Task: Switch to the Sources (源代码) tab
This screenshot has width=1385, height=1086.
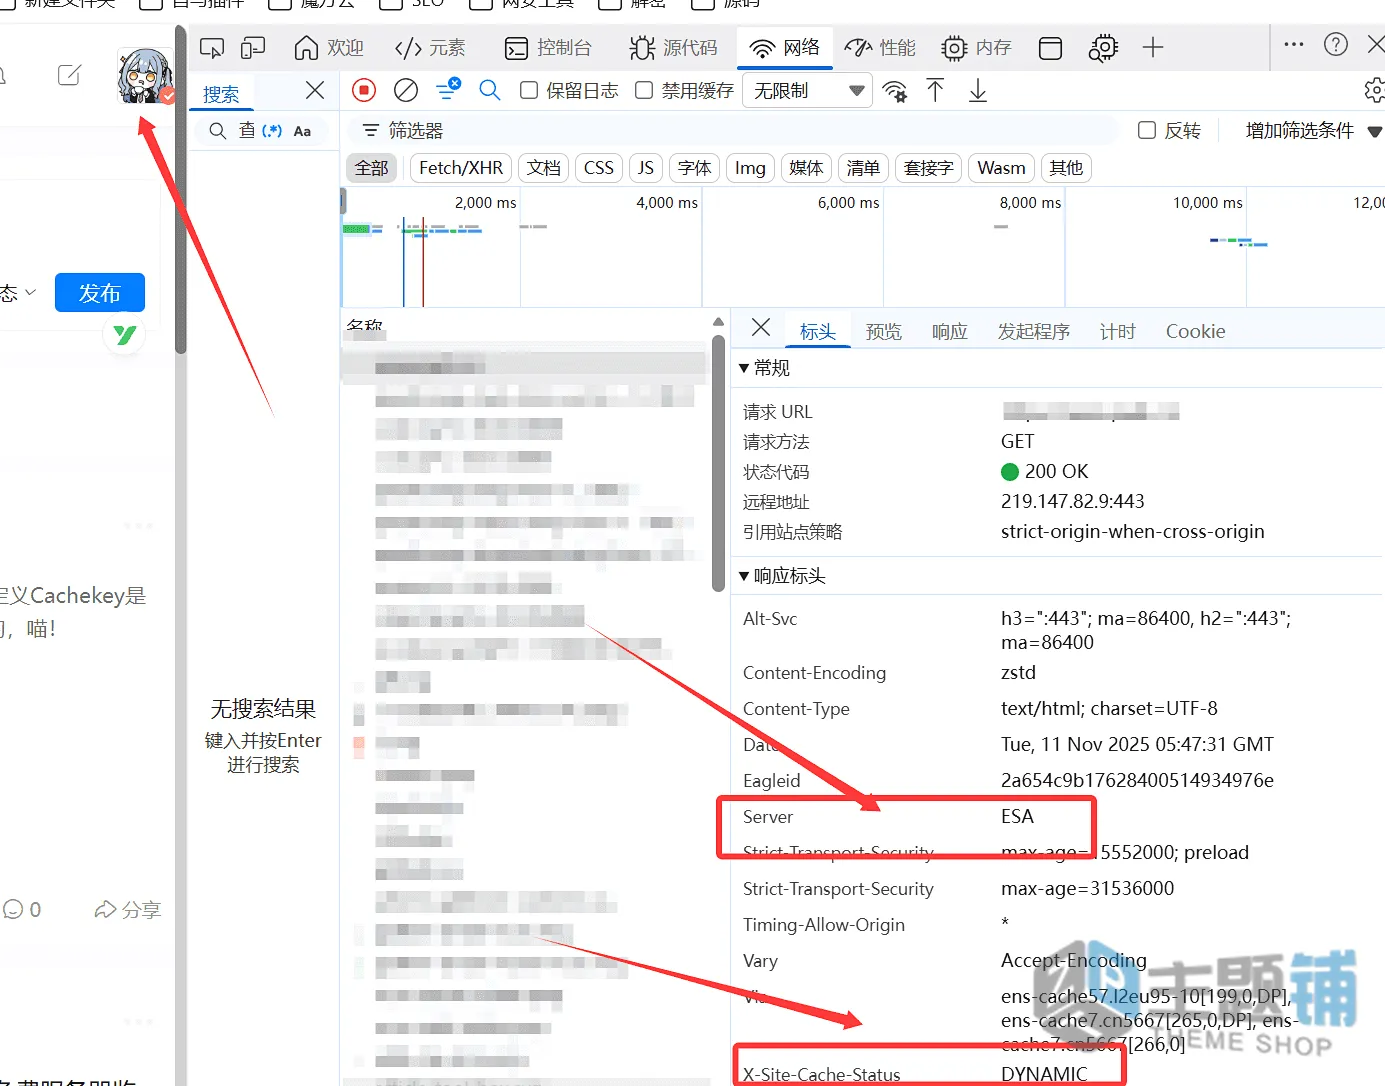Action: (x=674, y=48)
